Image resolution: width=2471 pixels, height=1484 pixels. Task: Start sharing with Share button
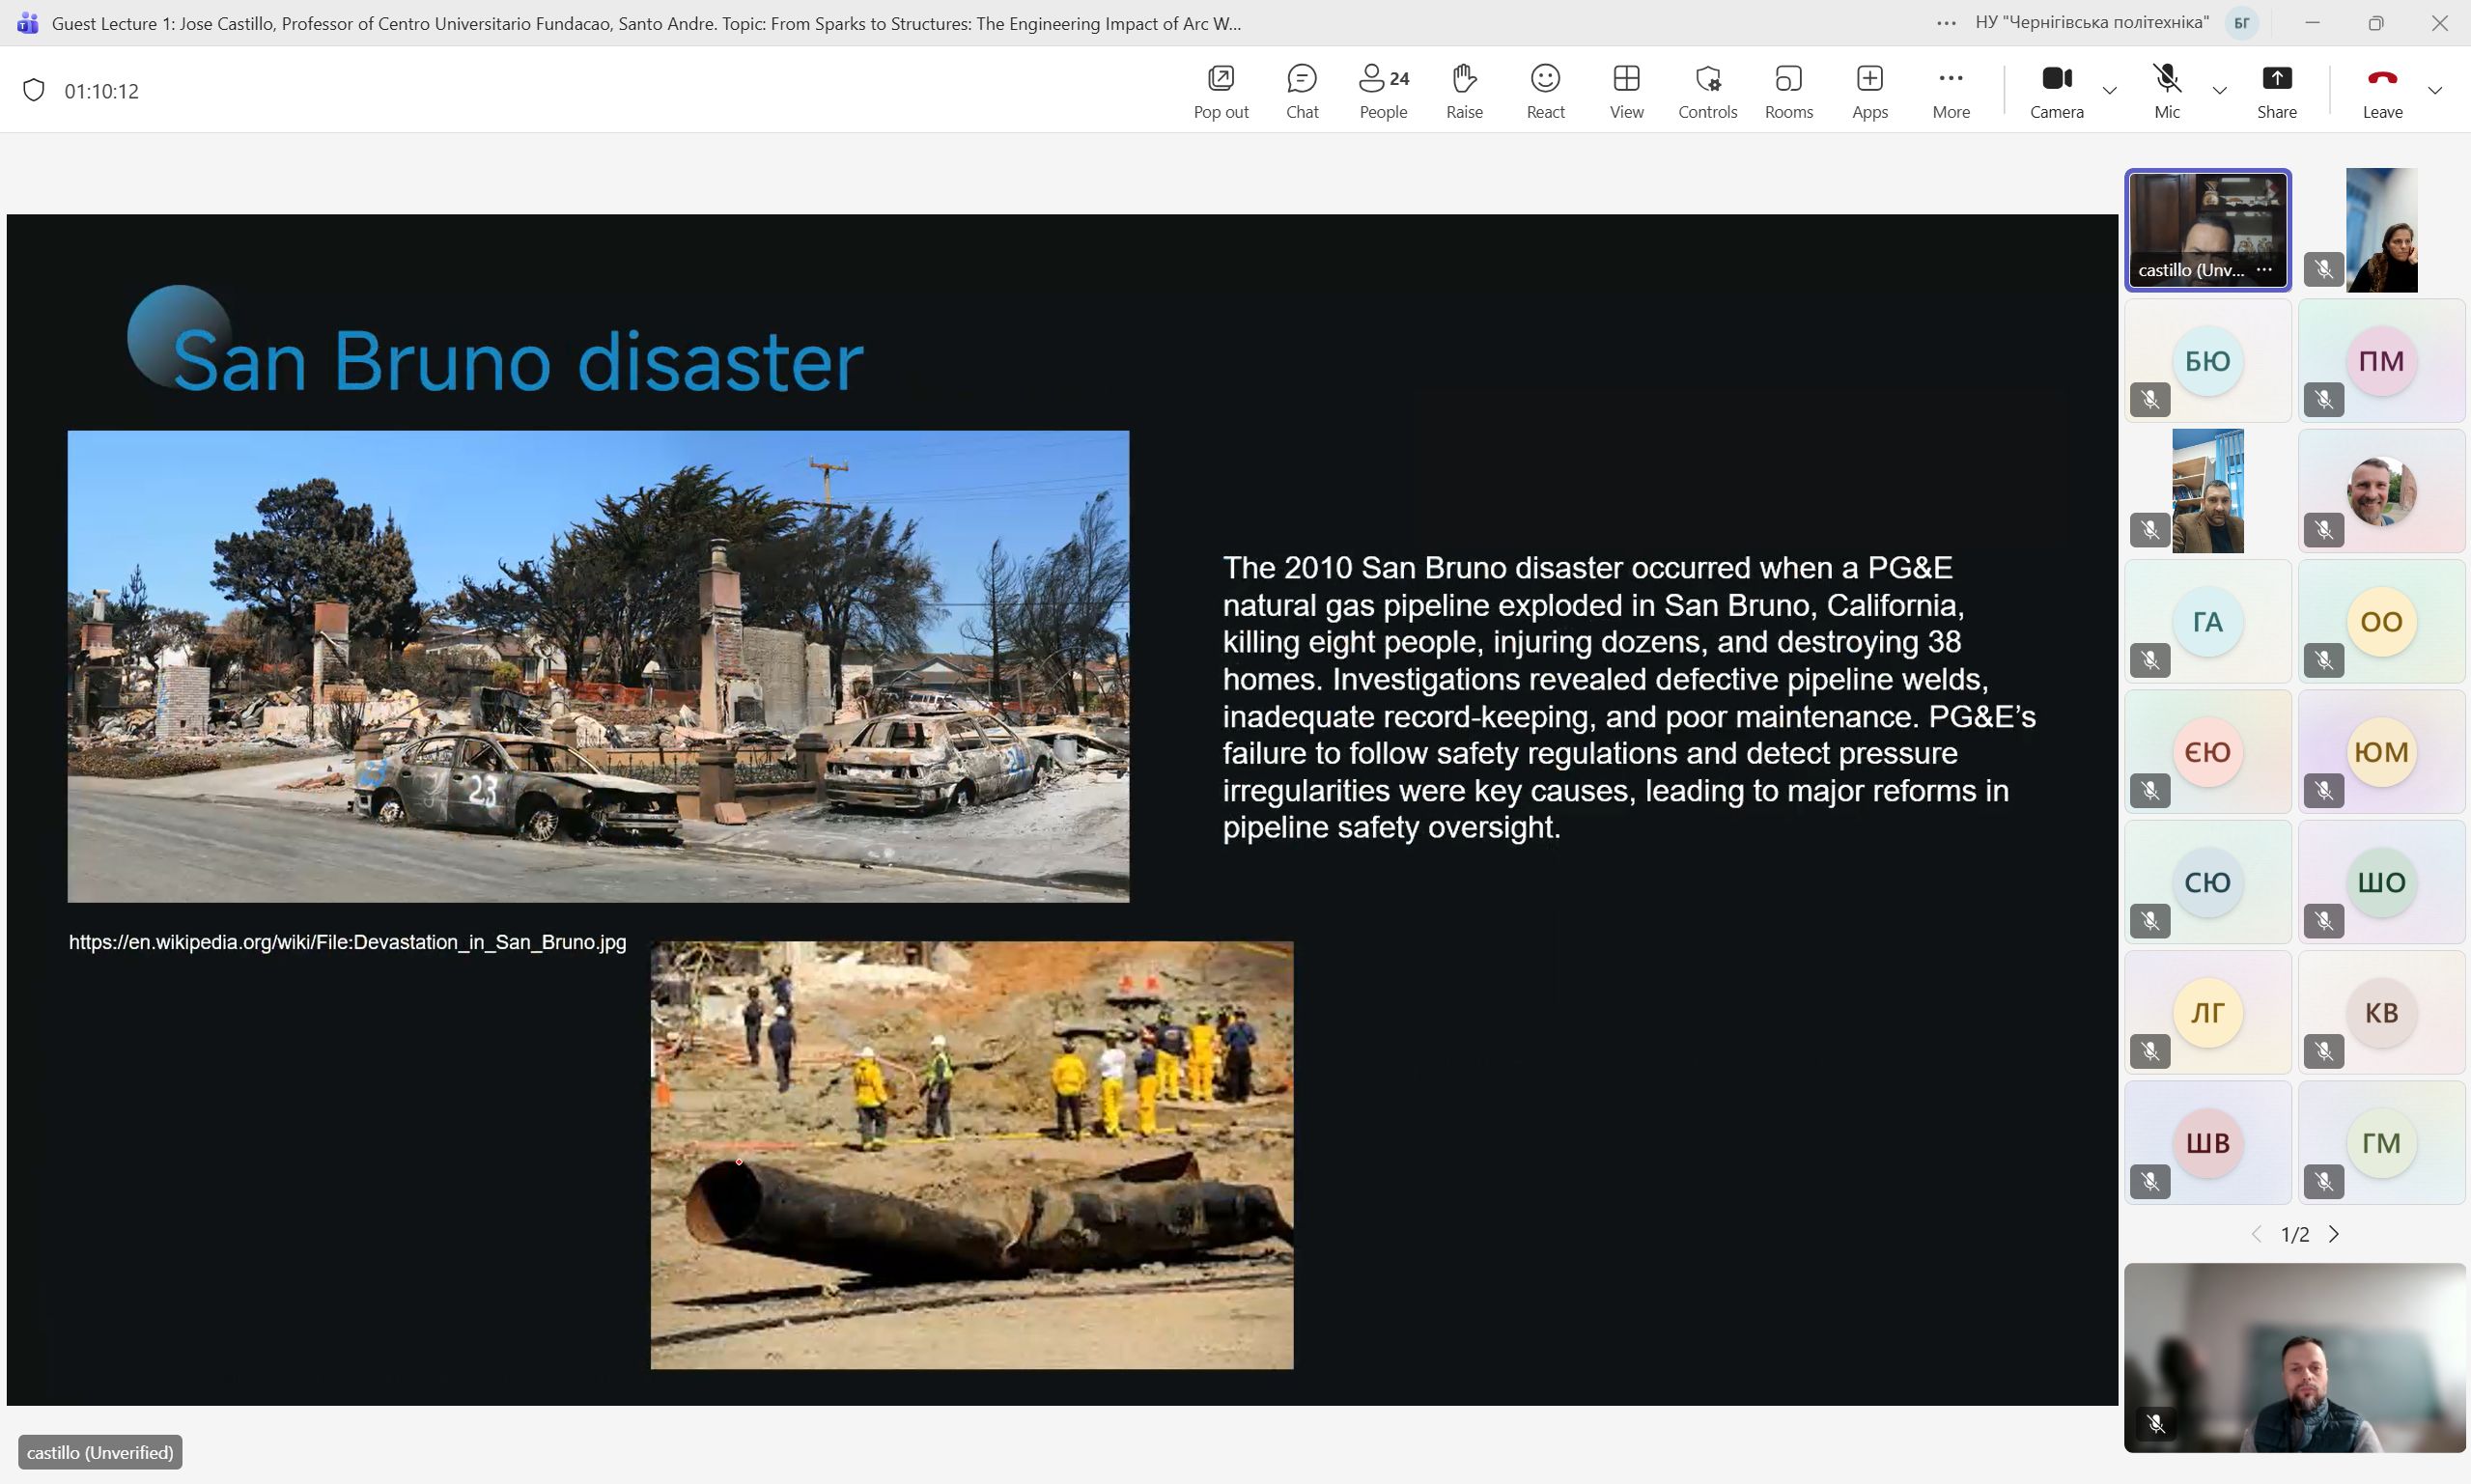coord(2276,90)
